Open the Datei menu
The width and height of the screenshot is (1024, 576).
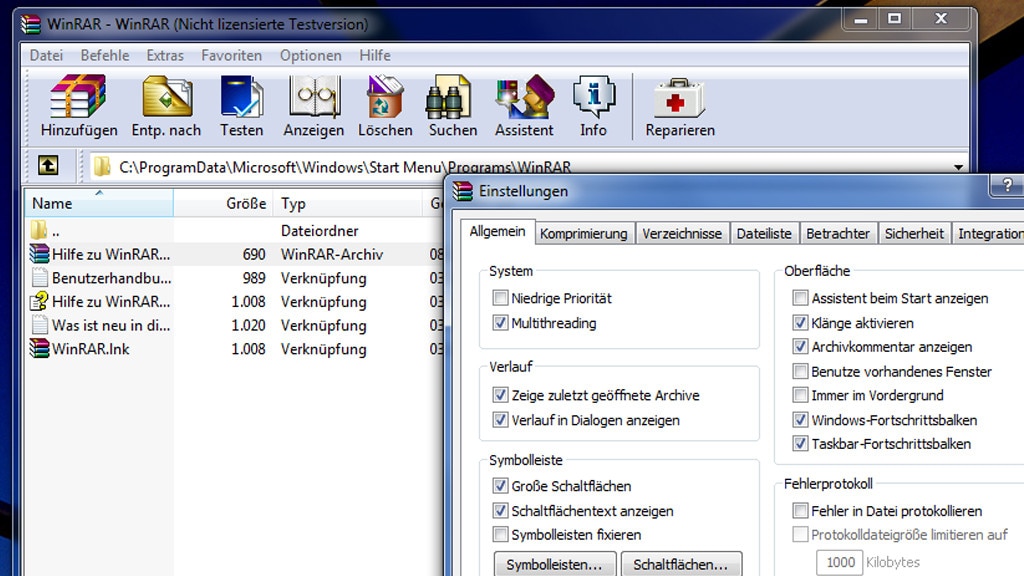(x=46, y=56)
